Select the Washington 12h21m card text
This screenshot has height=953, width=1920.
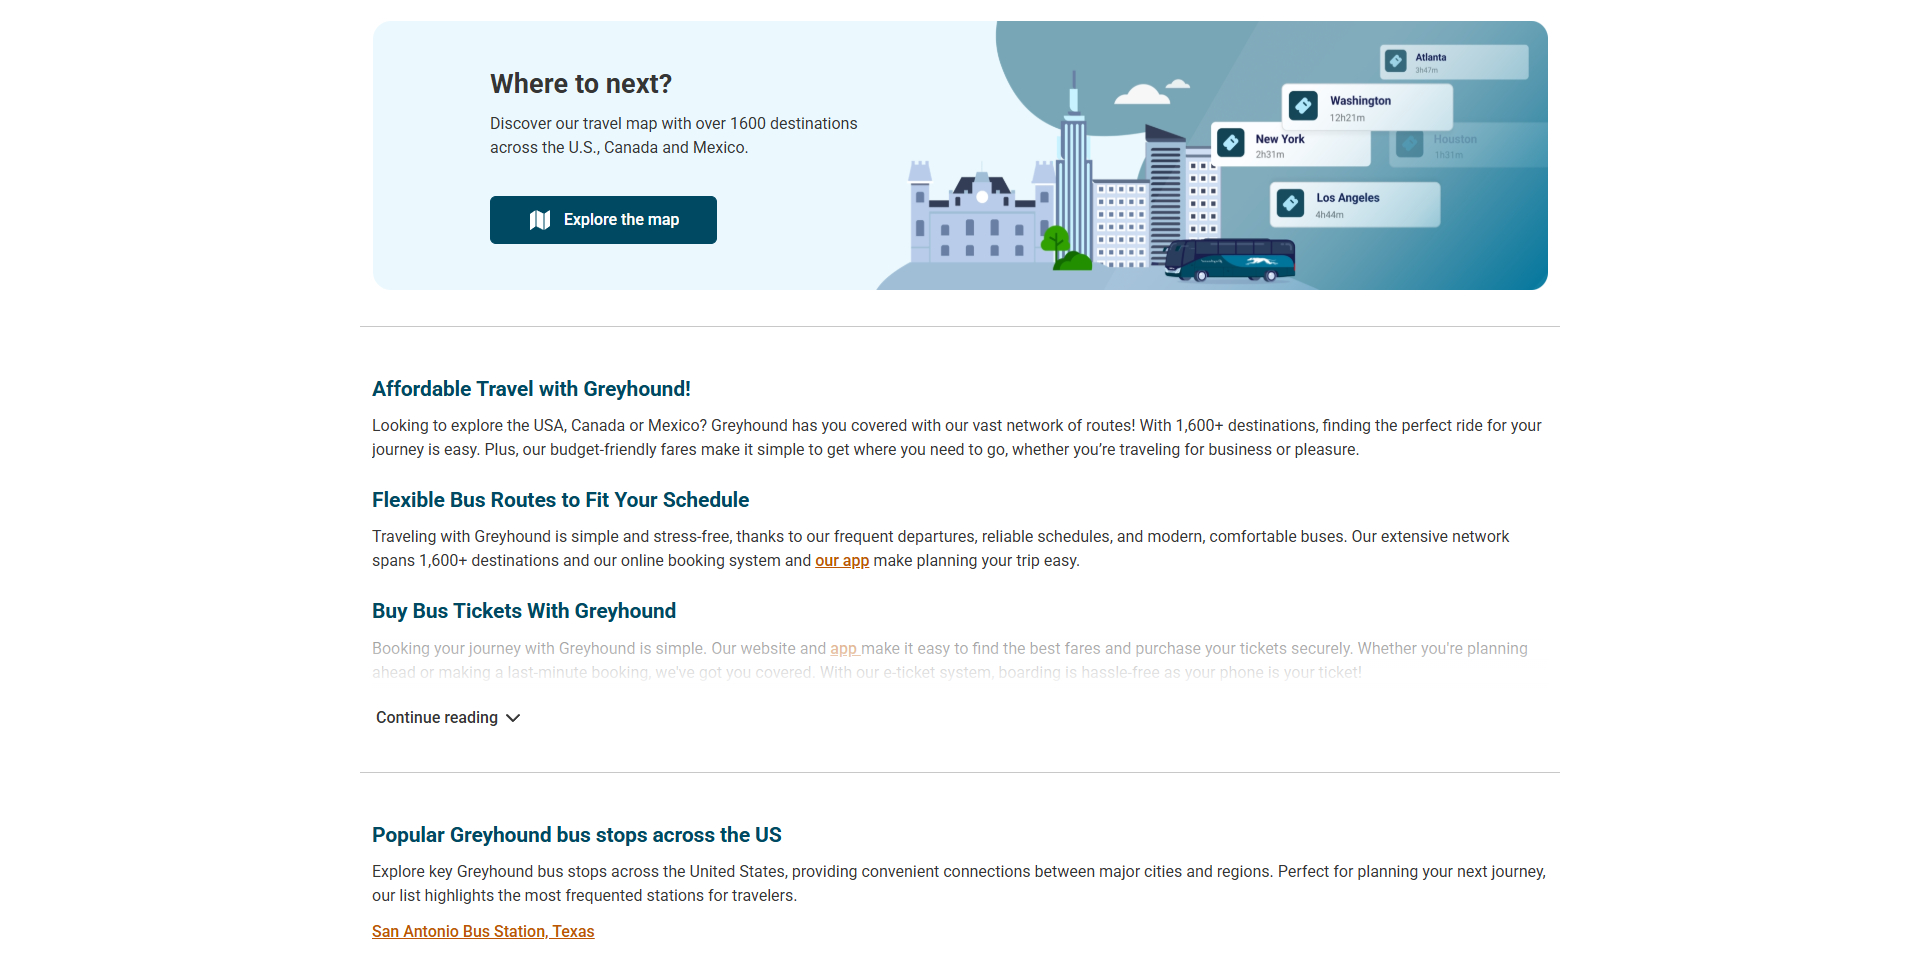coord(1360,107)
